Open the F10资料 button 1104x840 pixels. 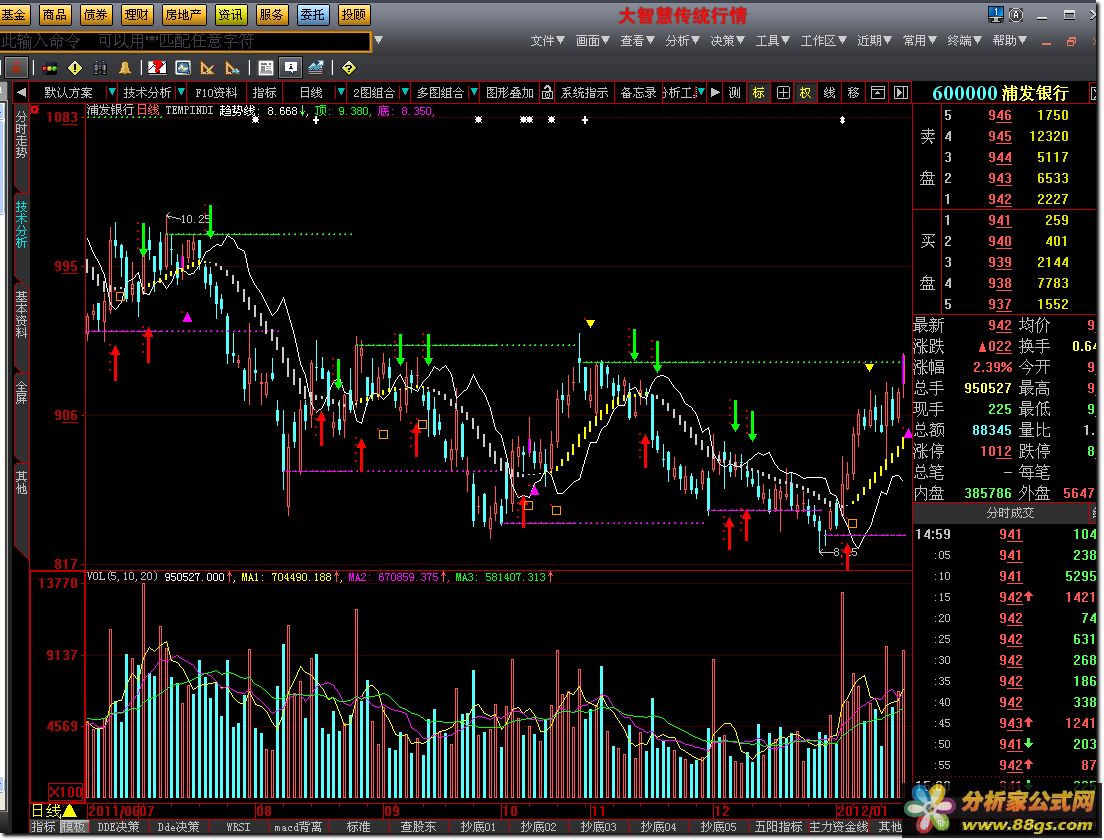click(x=216, y=92)
